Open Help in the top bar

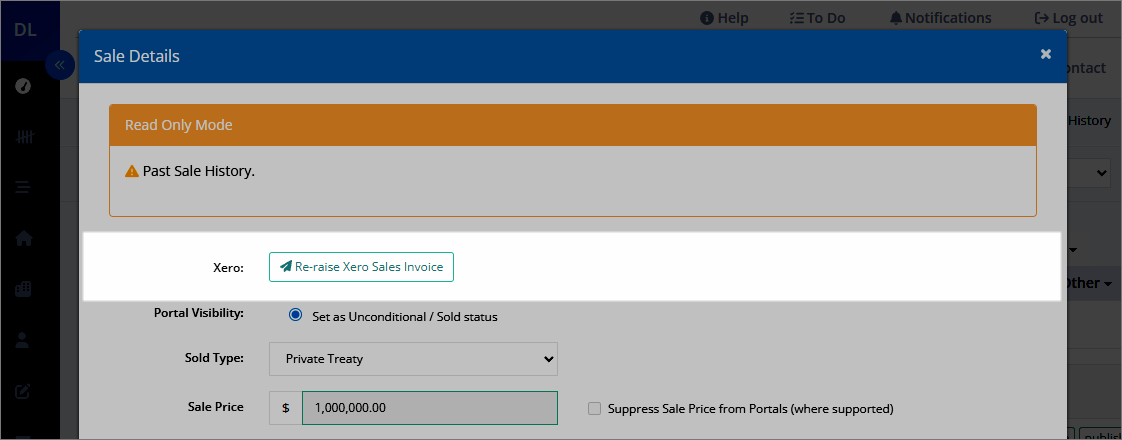pos(724,18)
